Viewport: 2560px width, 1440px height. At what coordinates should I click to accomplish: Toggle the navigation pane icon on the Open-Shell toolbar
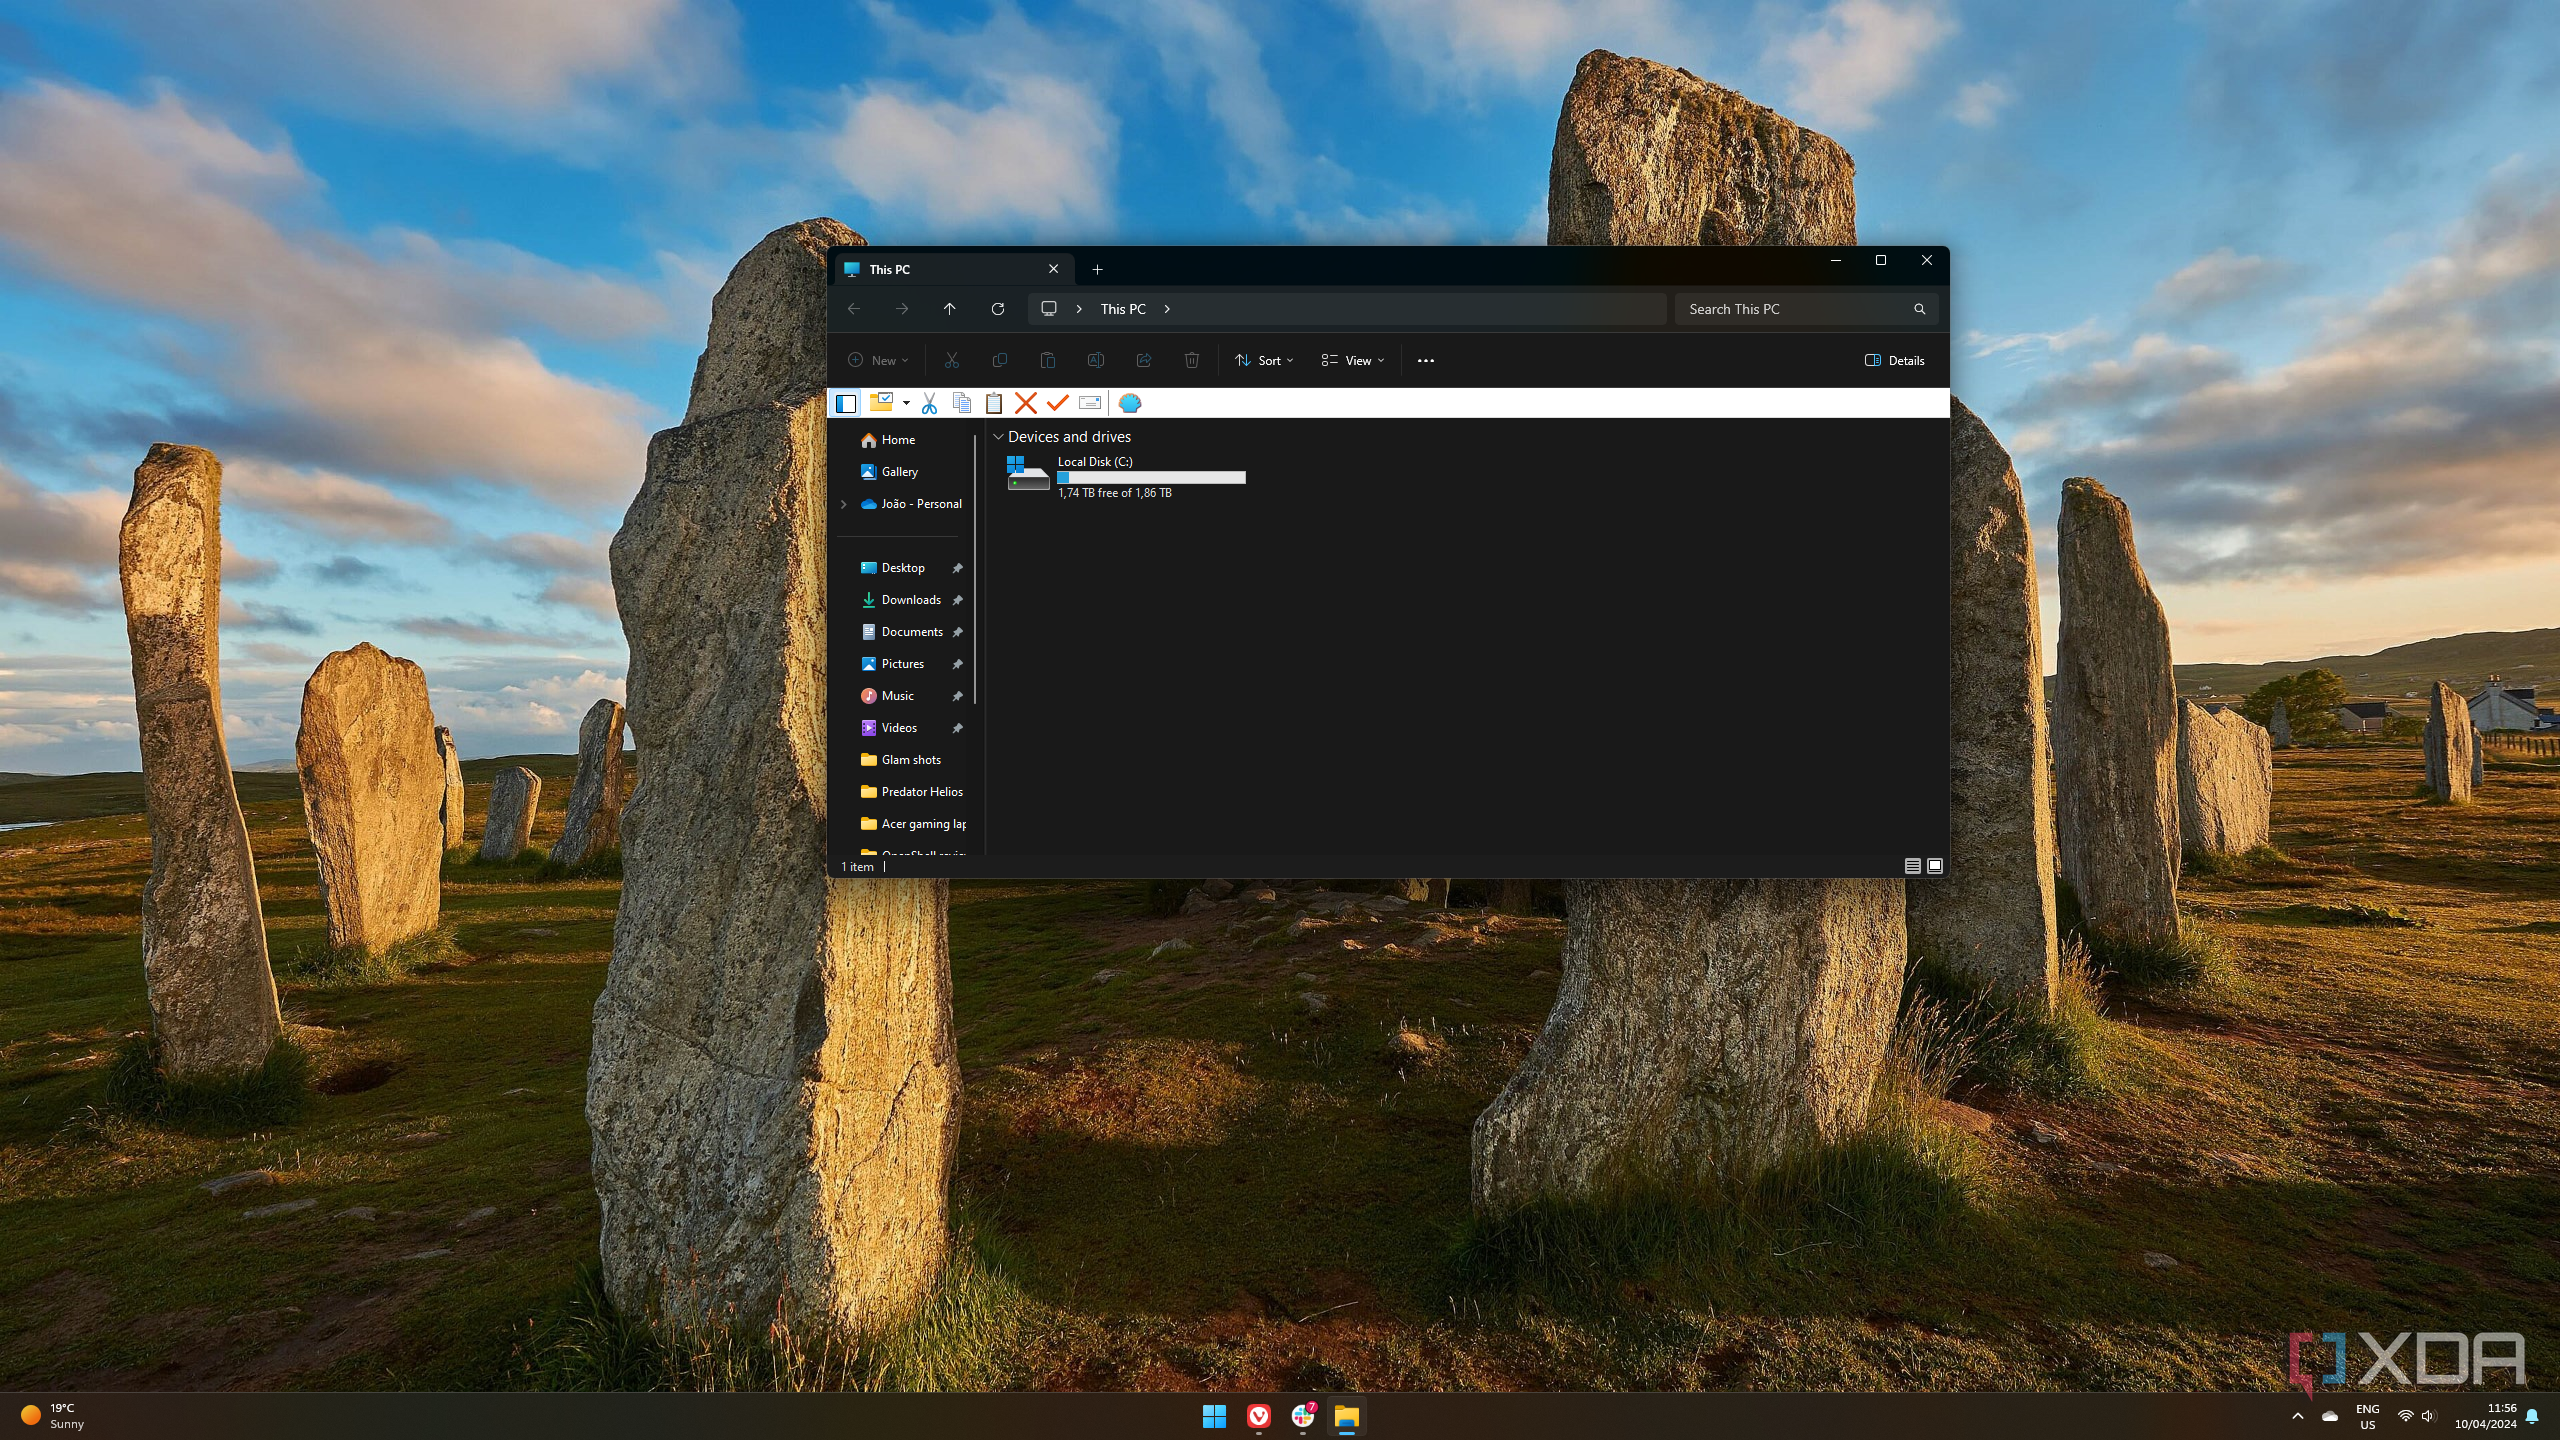pos(845,402)
